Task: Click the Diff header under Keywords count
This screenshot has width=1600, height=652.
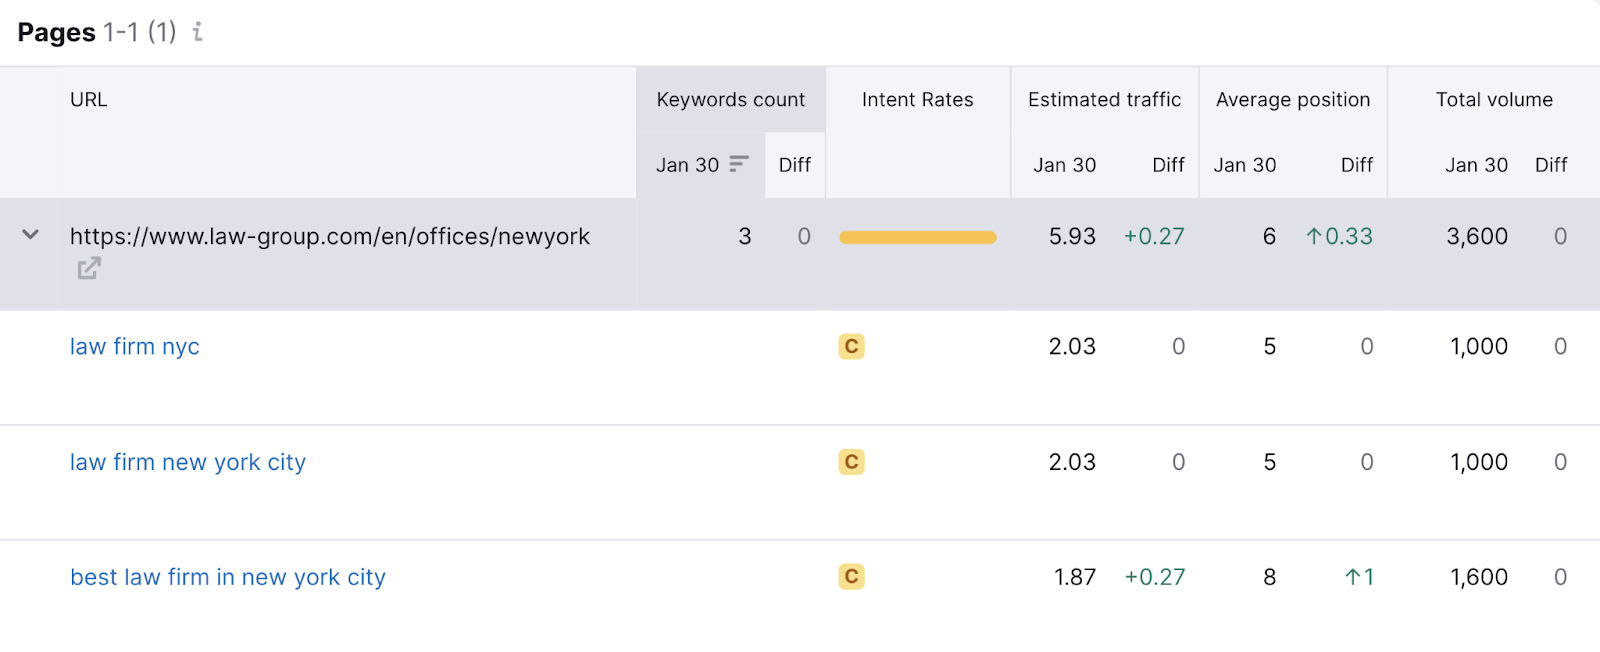Action: click(794, 164)
